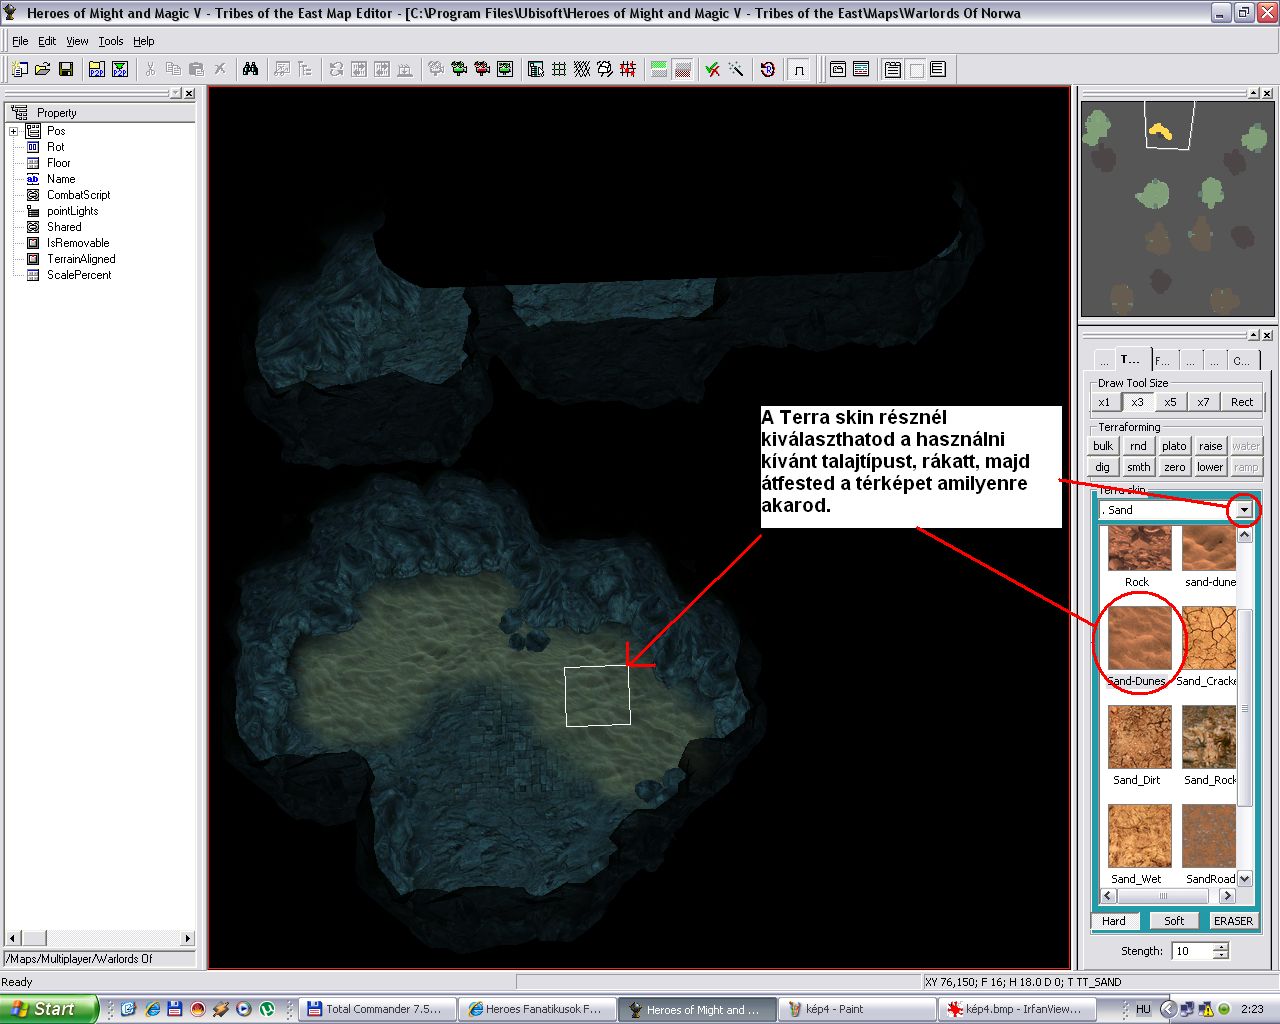Click the Strength value field
The height and width of the screenshot is (1024, 1280).
[1191, 951]
